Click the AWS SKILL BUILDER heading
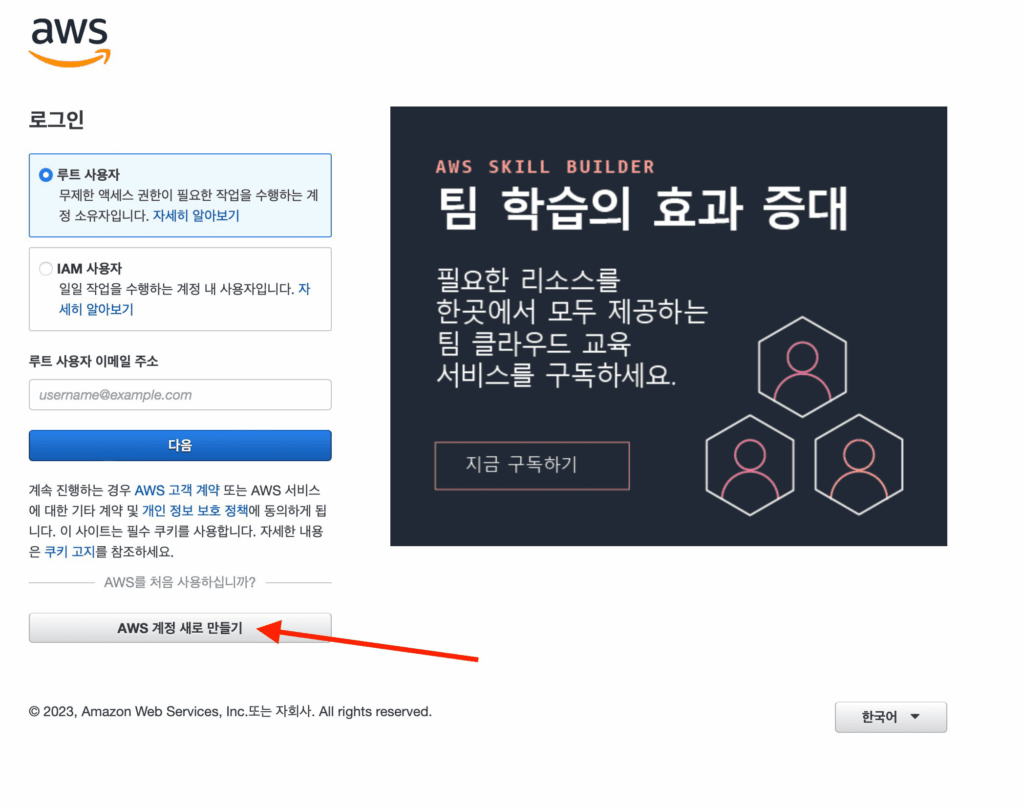The height and width of the screenshot is (808, 1024). pos(545,167)
